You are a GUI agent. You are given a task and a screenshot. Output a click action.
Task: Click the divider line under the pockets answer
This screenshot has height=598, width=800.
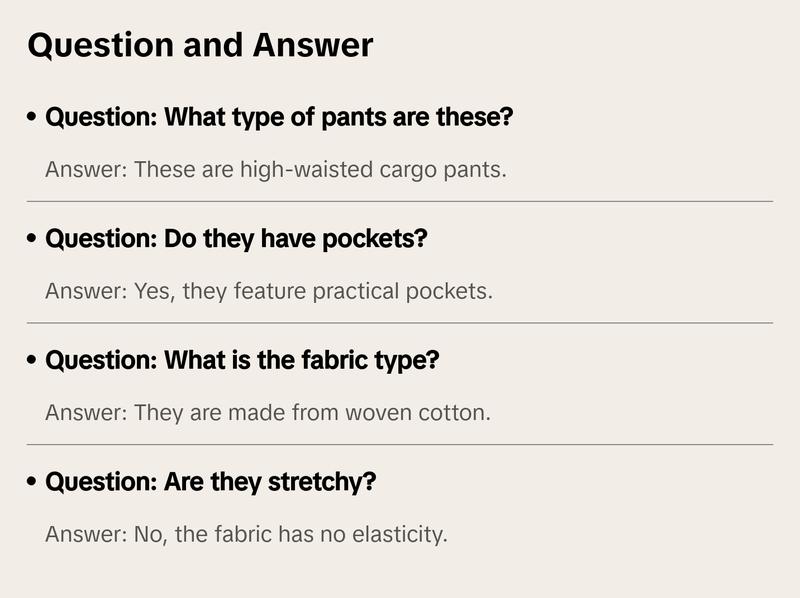click(400, 323)
